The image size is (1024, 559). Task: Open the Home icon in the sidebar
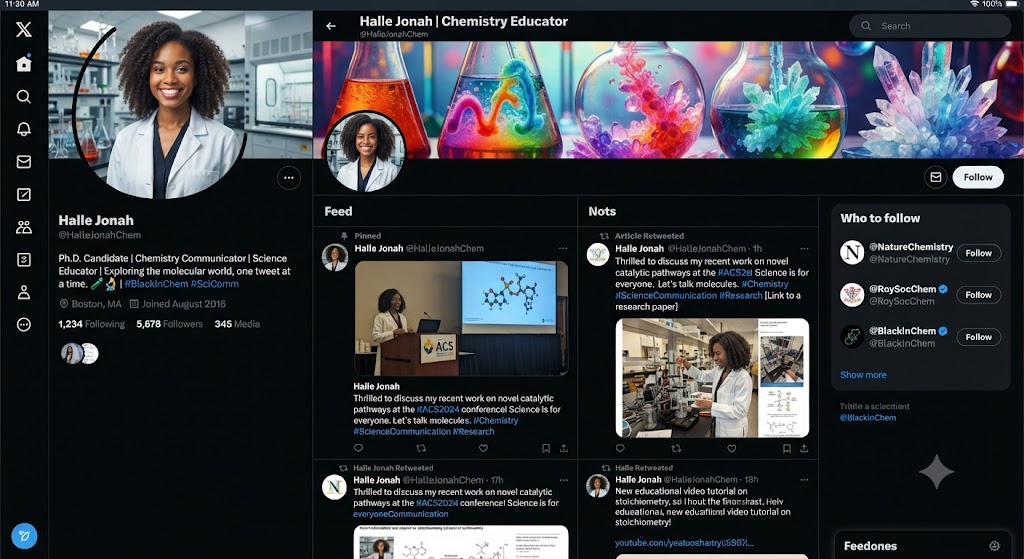pos(24,63)
